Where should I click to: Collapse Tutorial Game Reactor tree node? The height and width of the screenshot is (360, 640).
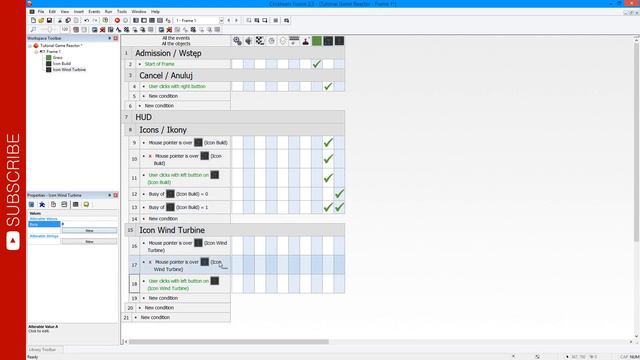[x=30, y=46]
